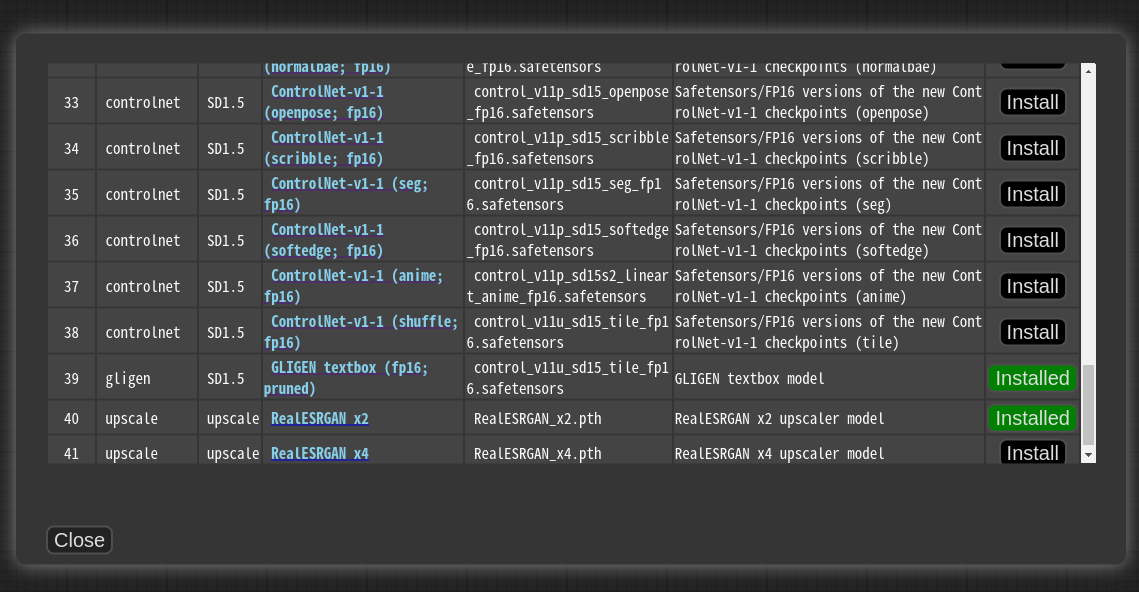Click the scrollbar down arrow
Screen dimensions: 1139x592
(x=1088, y=456)
